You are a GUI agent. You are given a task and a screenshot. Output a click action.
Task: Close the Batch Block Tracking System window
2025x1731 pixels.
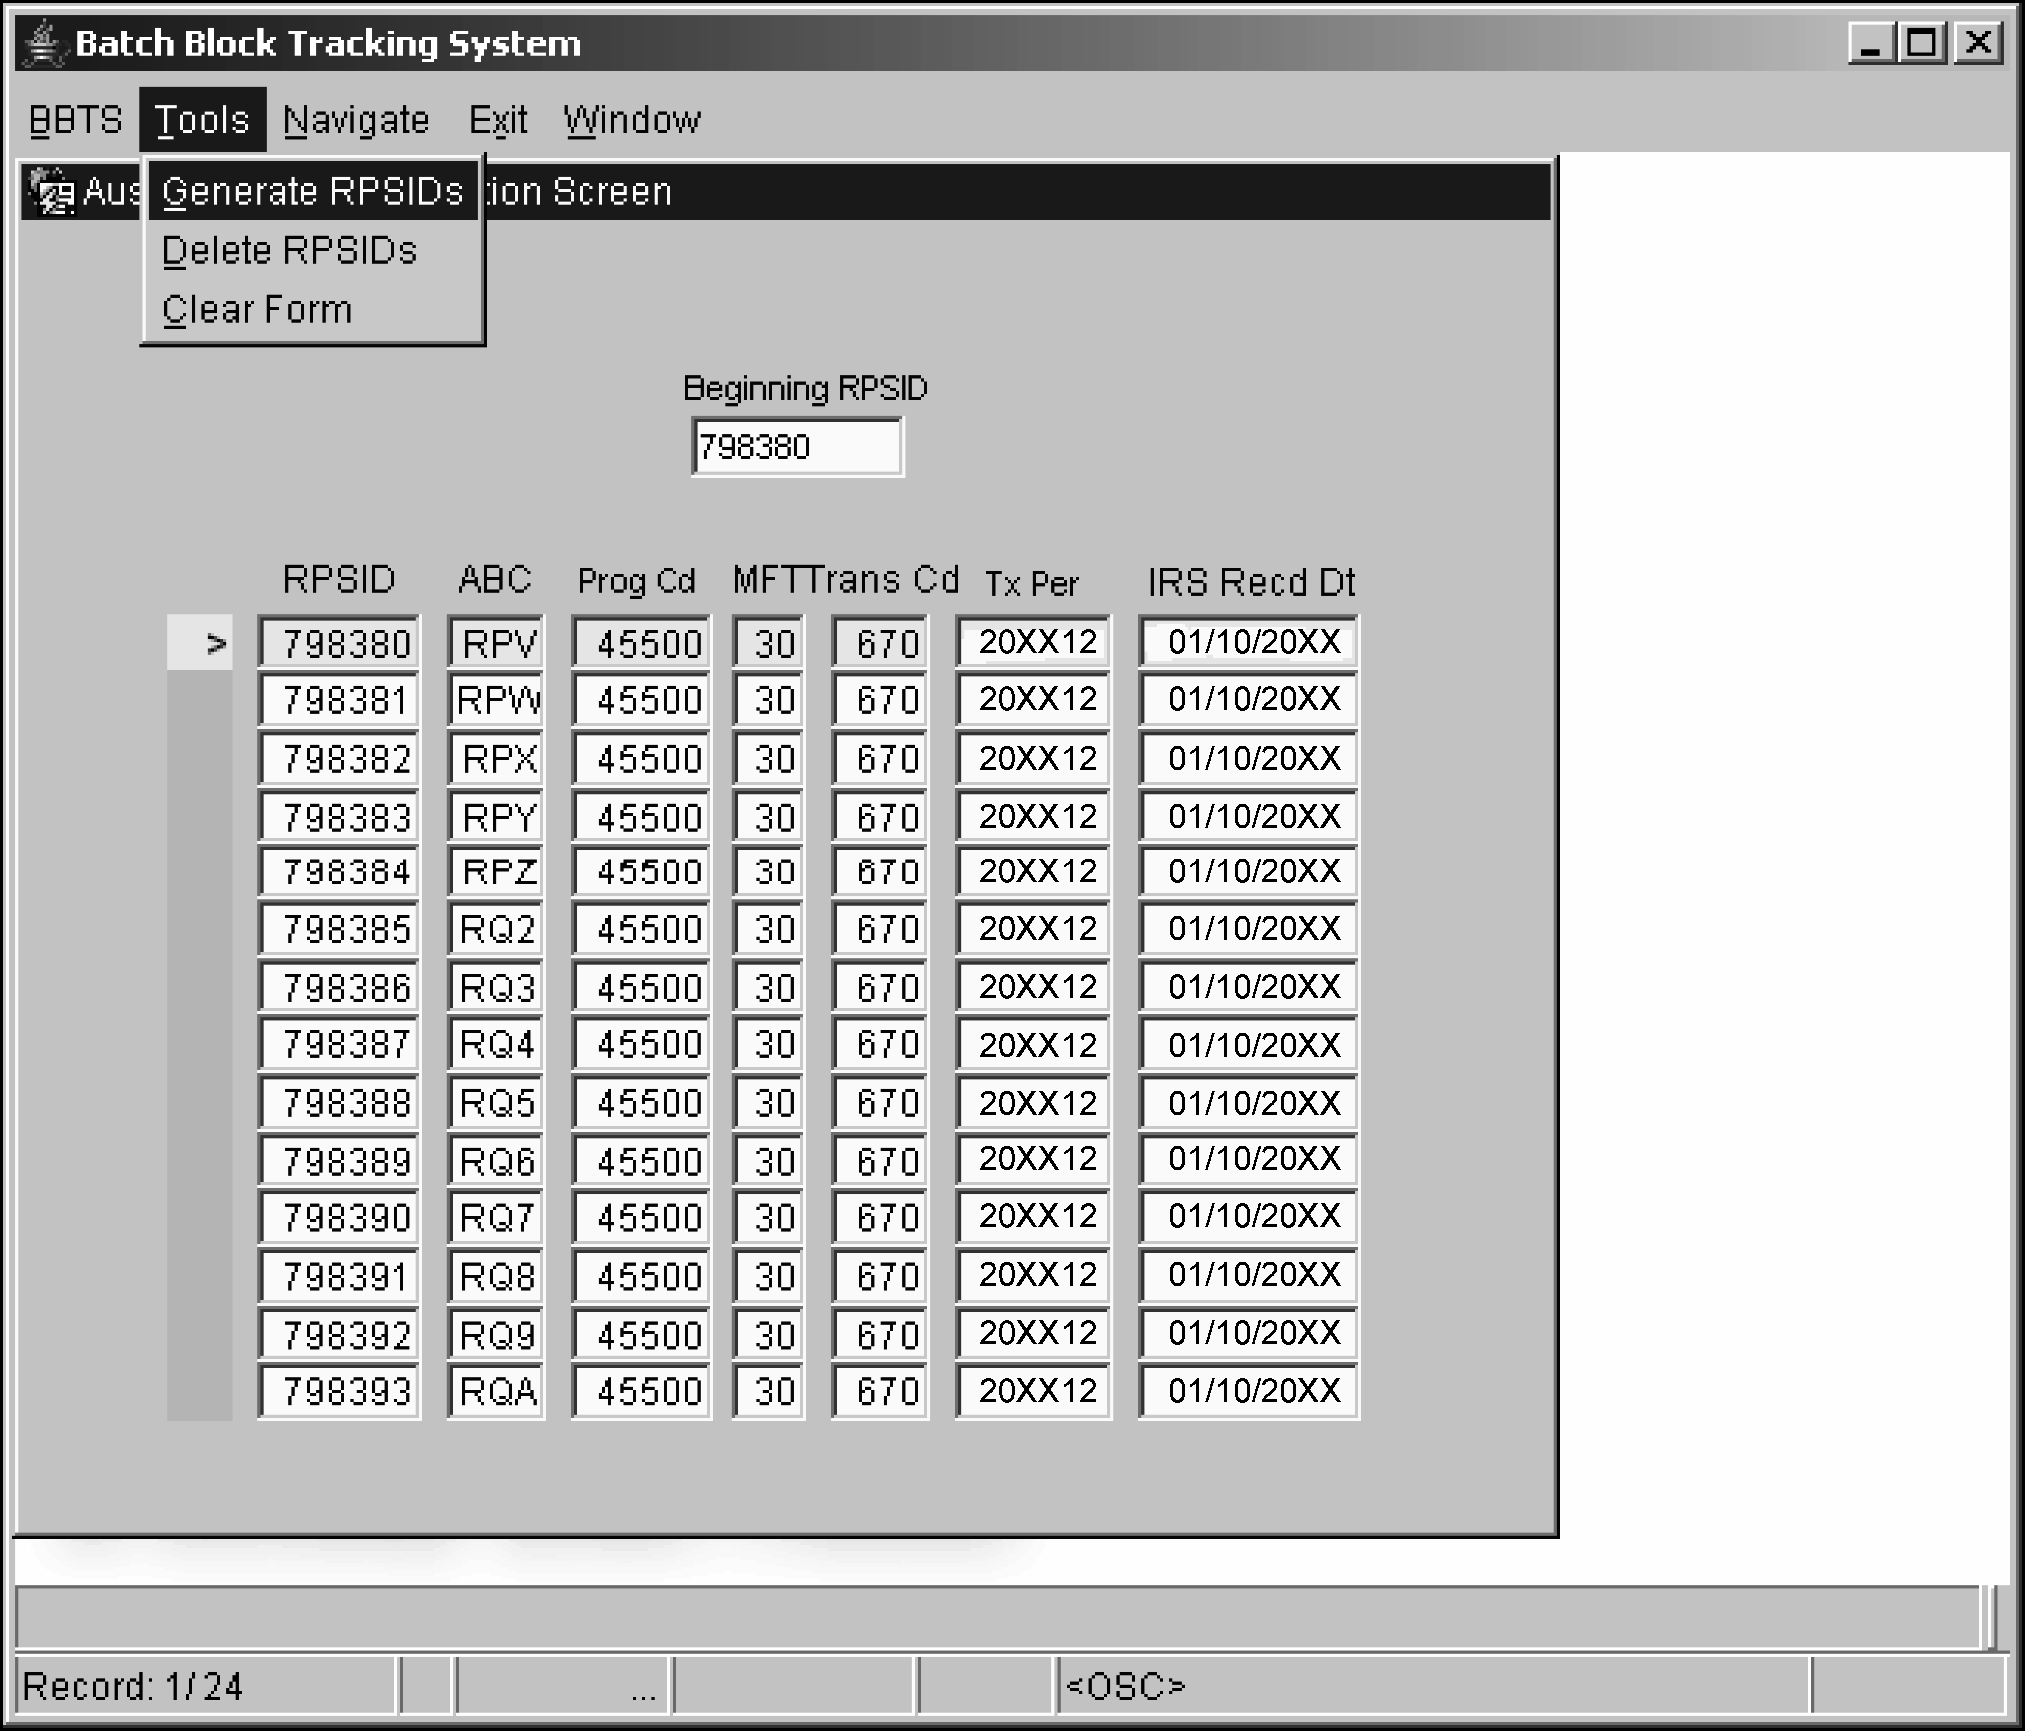1977,44
